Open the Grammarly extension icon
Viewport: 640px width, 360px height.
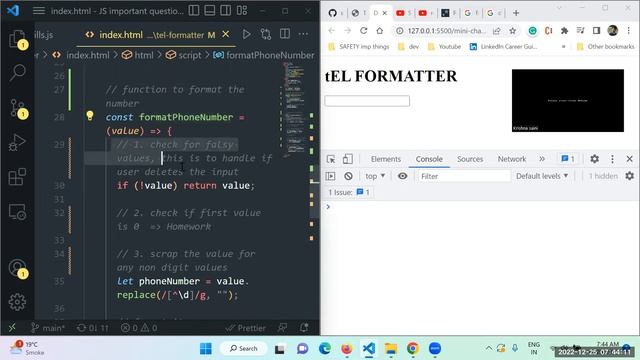532,31
